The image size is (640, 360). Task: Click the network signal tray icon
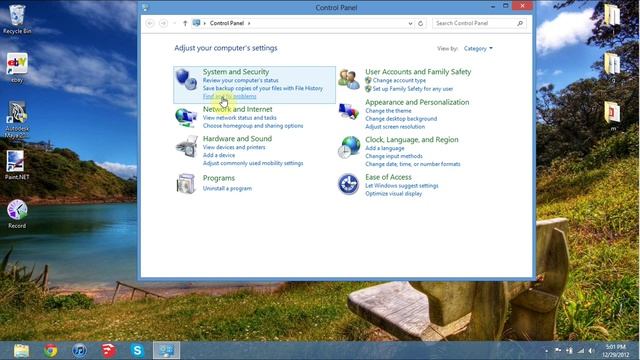pyautogui.click(x=581, y=351)
